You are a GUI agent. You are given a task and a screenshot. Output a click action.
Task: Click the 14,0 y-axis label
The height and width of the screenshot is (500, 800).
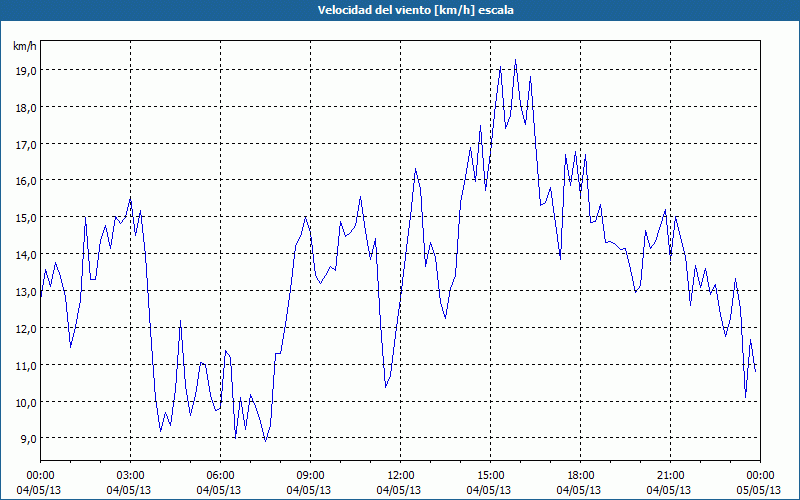(26, 255)
